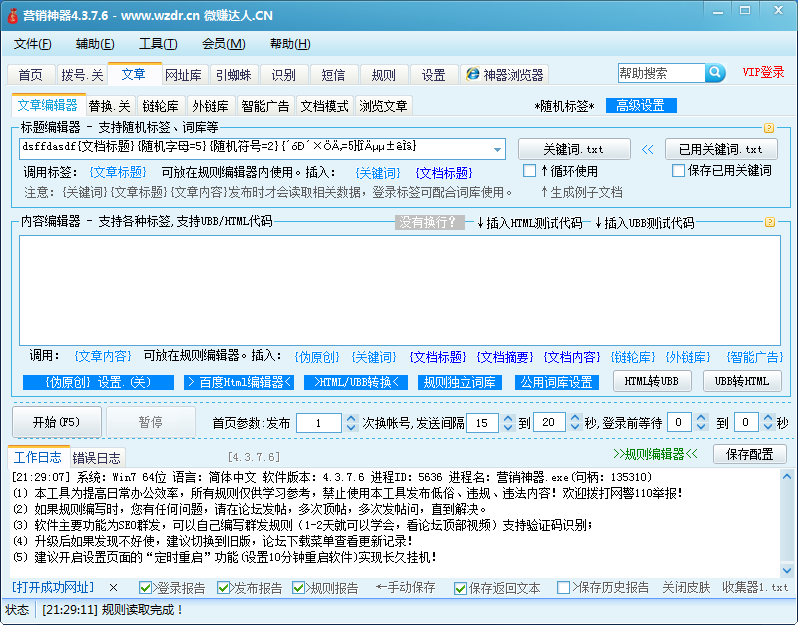Viewport: 798px width, 625px height.
Task: Toggle the 发布报告 checkbox
Action: [x=223, y=588]
